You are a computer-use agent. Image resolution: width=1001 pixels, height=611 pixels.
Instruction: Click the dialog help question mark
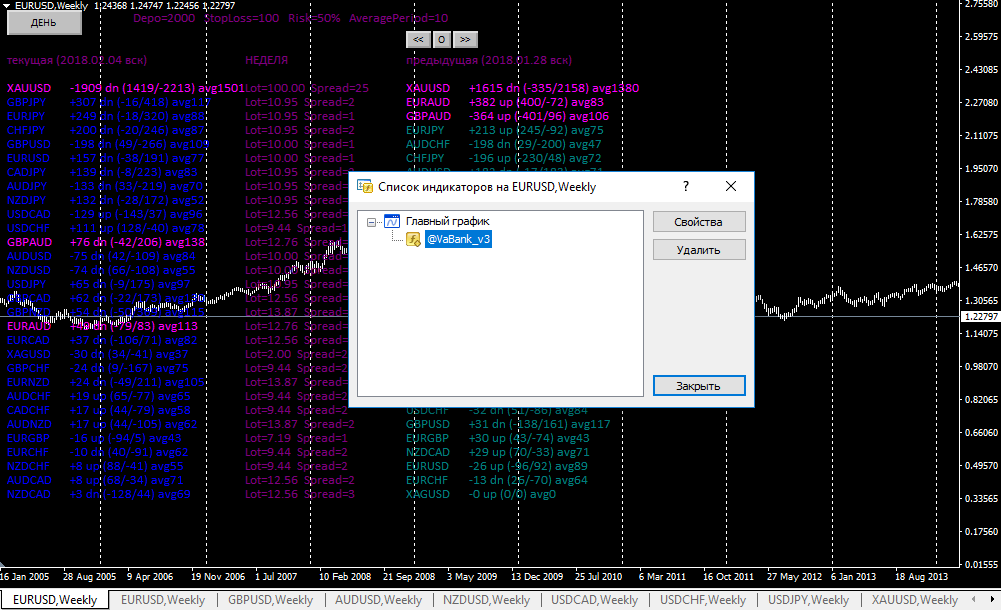point(686,186)
